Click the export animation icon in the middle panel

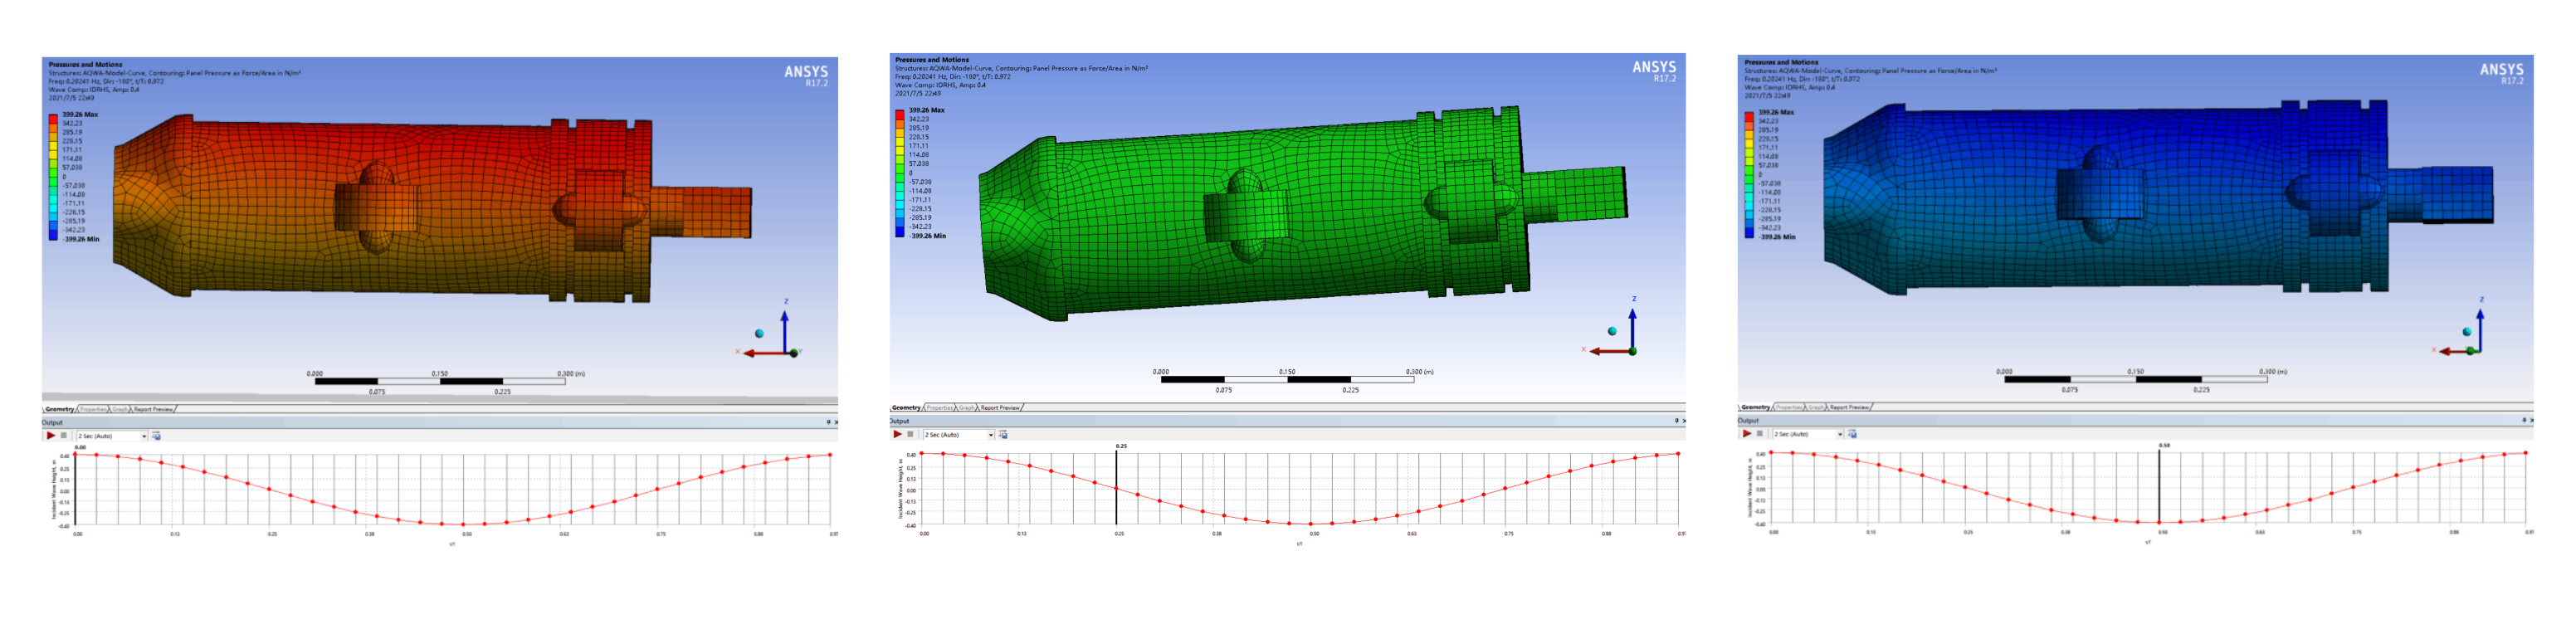click(x=1003, y=435)
